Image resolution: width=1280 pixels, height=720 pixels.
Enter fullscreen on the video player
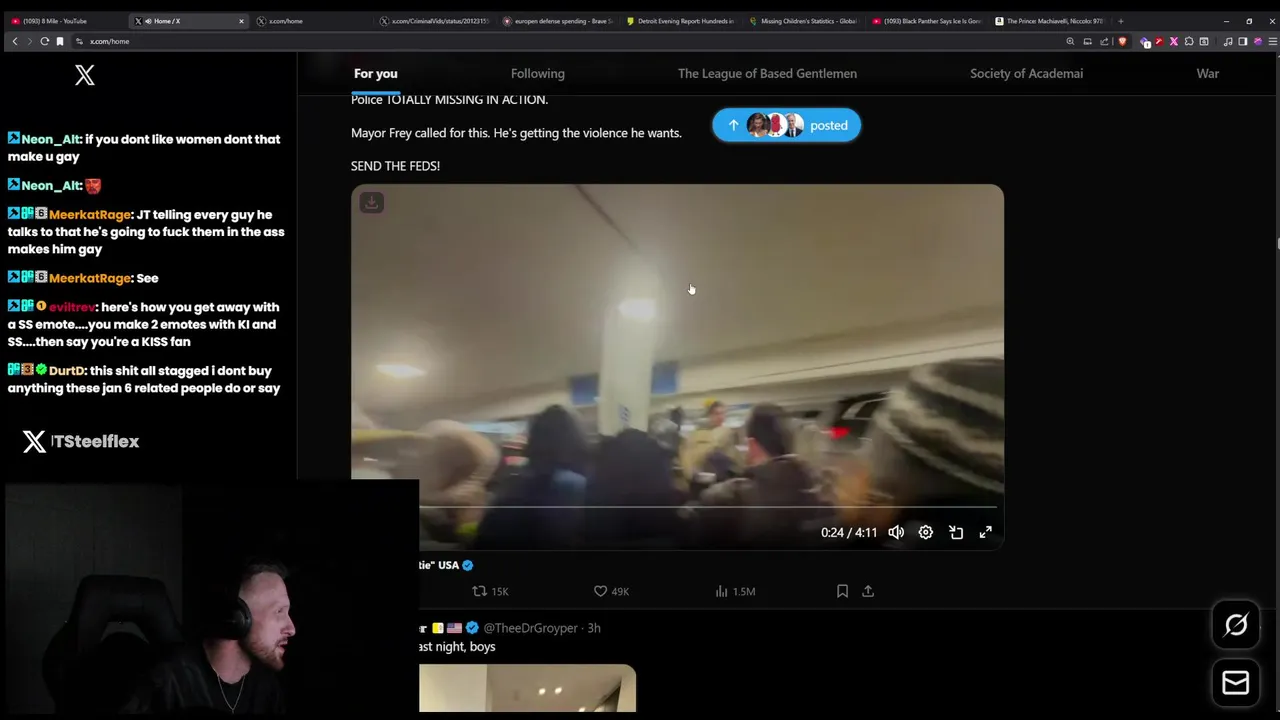pos(986,532)
